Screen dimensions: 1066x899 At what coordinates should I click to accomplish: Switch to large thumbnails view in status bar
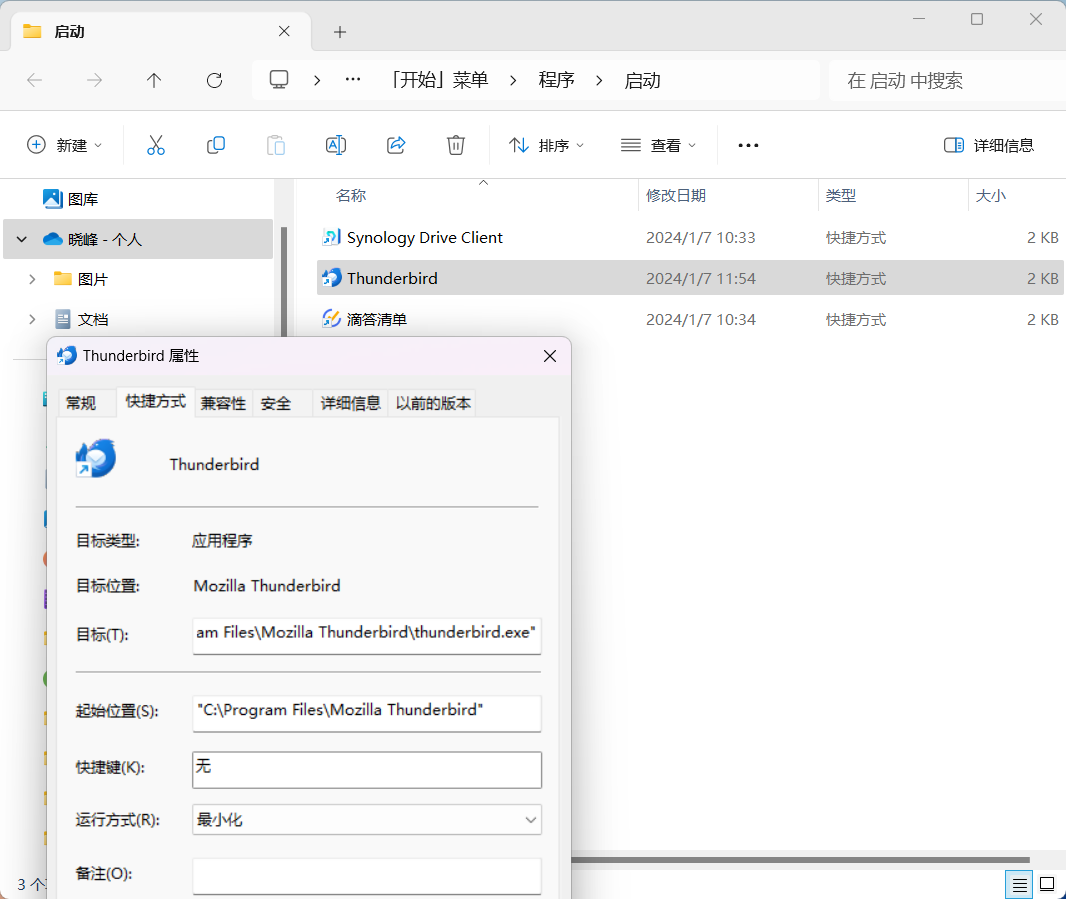1047,885
